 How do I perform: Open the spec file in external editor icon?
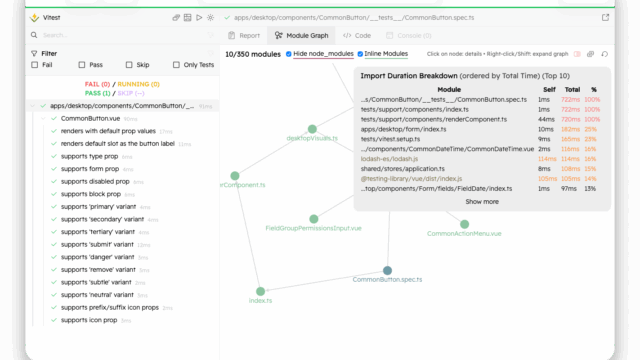tap(605, 18)
